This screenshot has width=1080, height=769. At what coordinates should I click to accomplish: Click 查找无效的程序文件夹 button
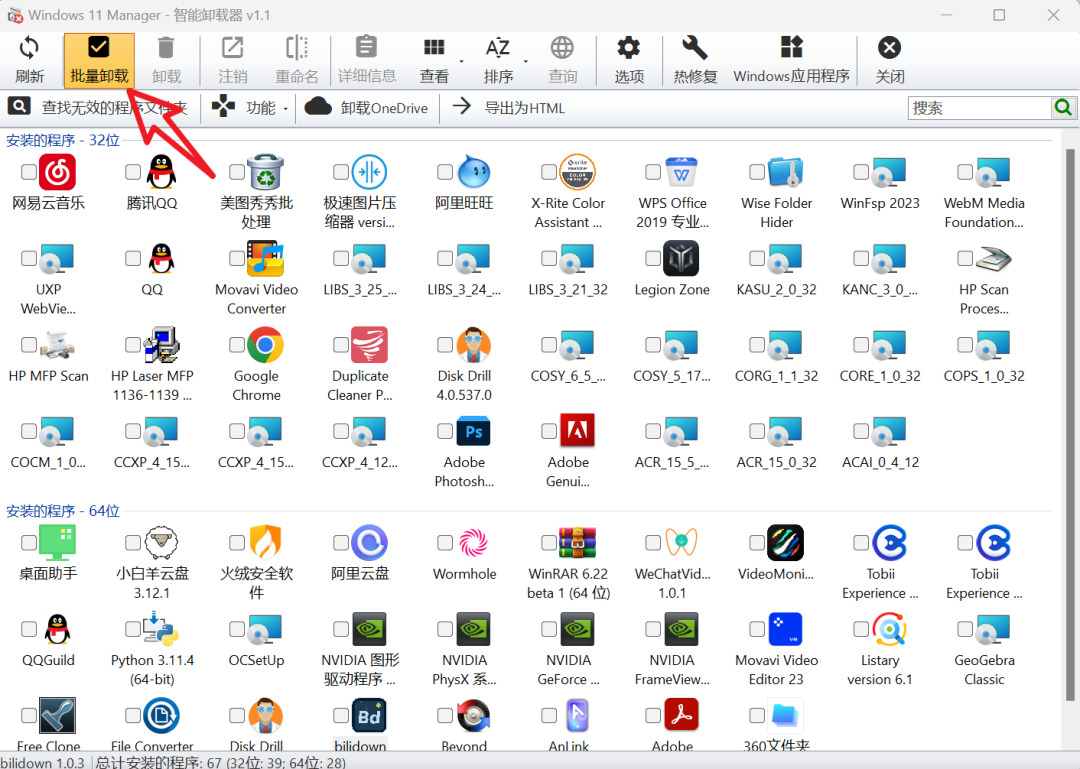pos(98,107)
